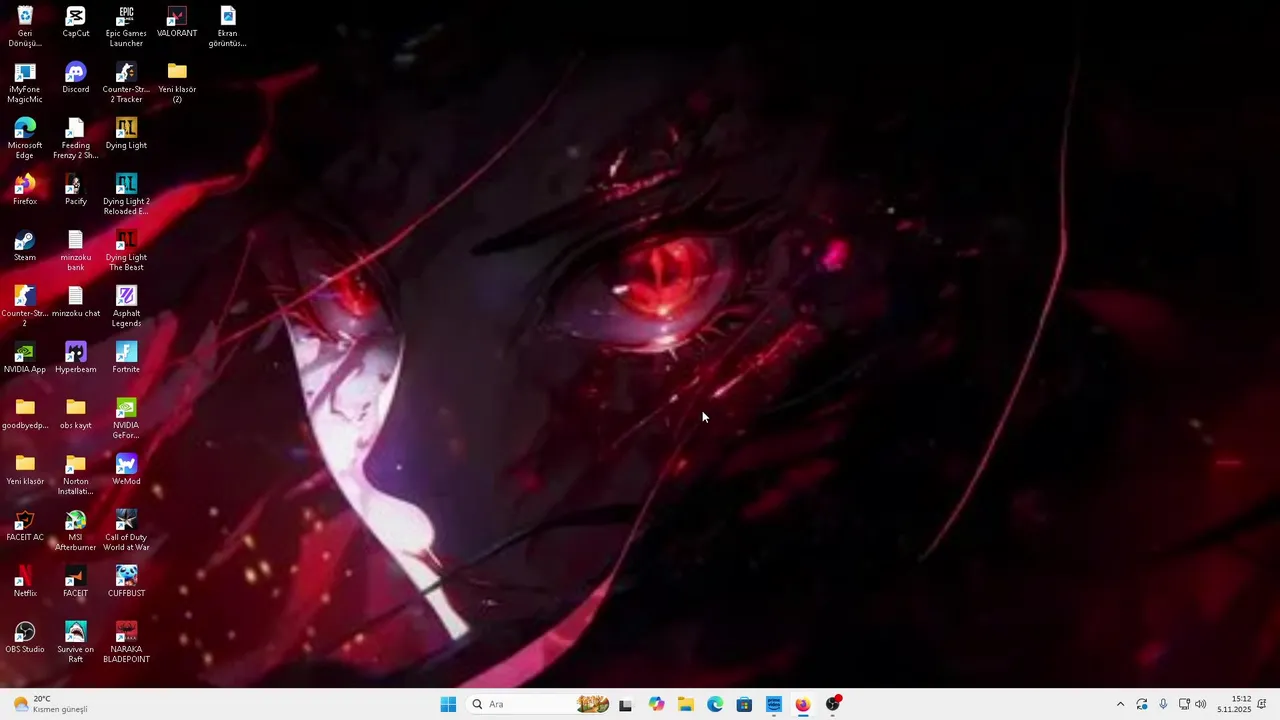The width and height of the screenshot is (1280, 720).
Task: Select Dying Light The Beast icon
Action: [x=126, y=251]
